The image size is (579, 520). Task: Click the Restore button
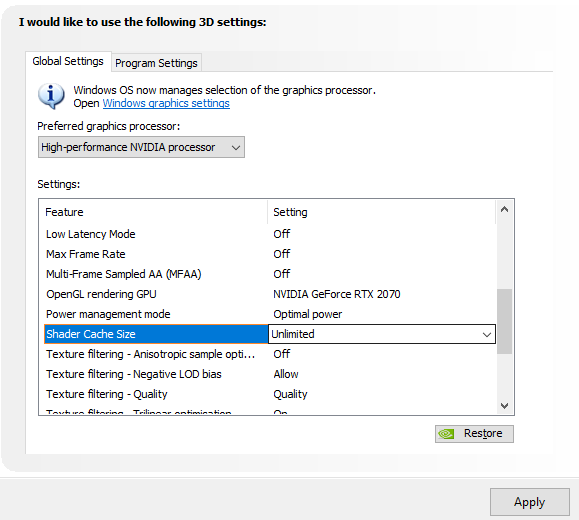[474, 434]
